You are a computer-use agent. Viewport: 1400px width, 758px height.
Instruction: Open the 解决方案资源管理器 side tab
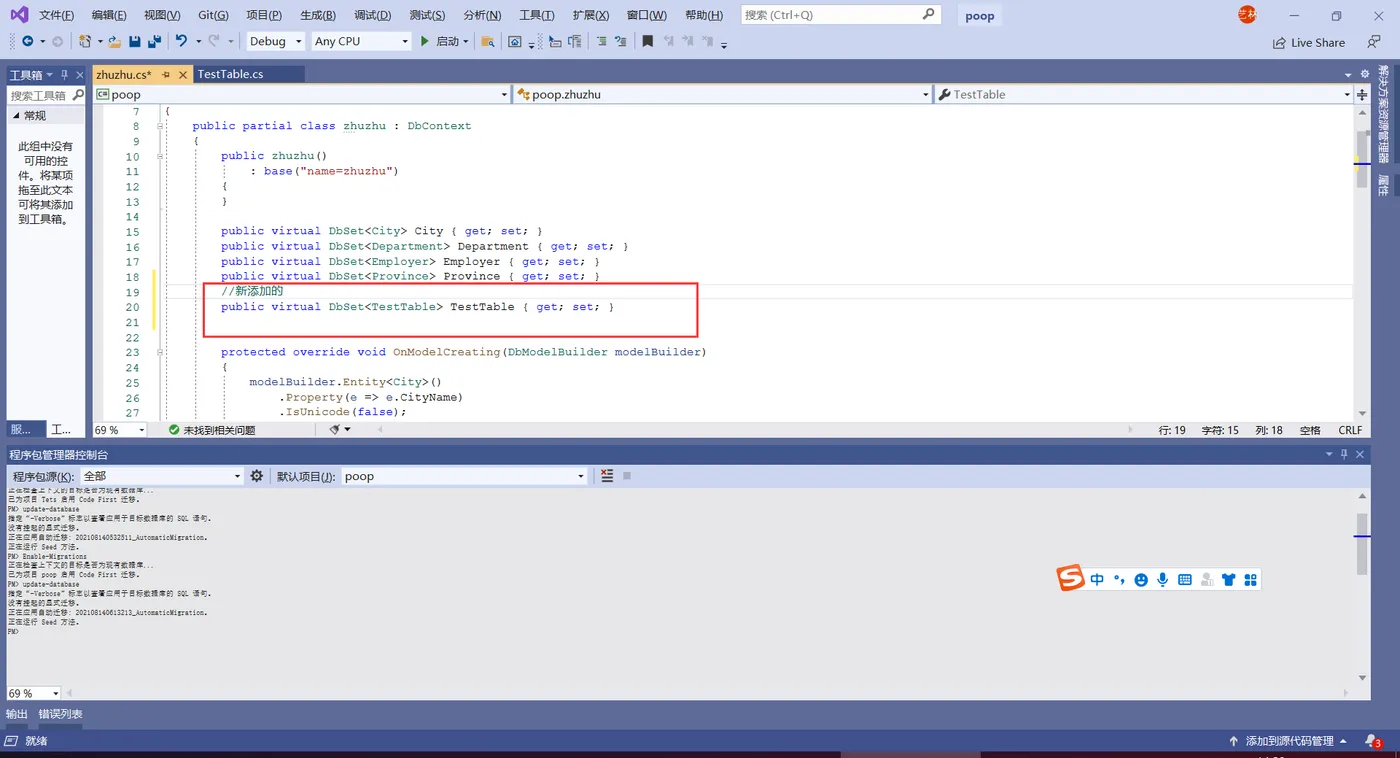point(1384,113)
